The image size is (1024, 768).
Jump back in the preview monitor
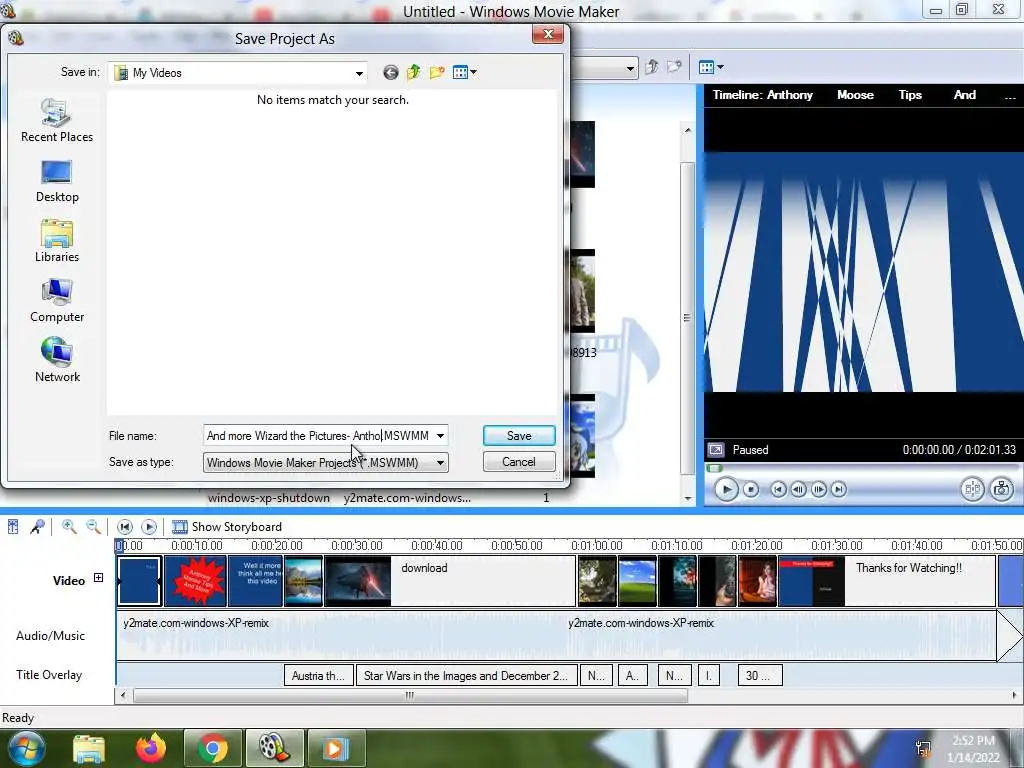pos(778,489)
